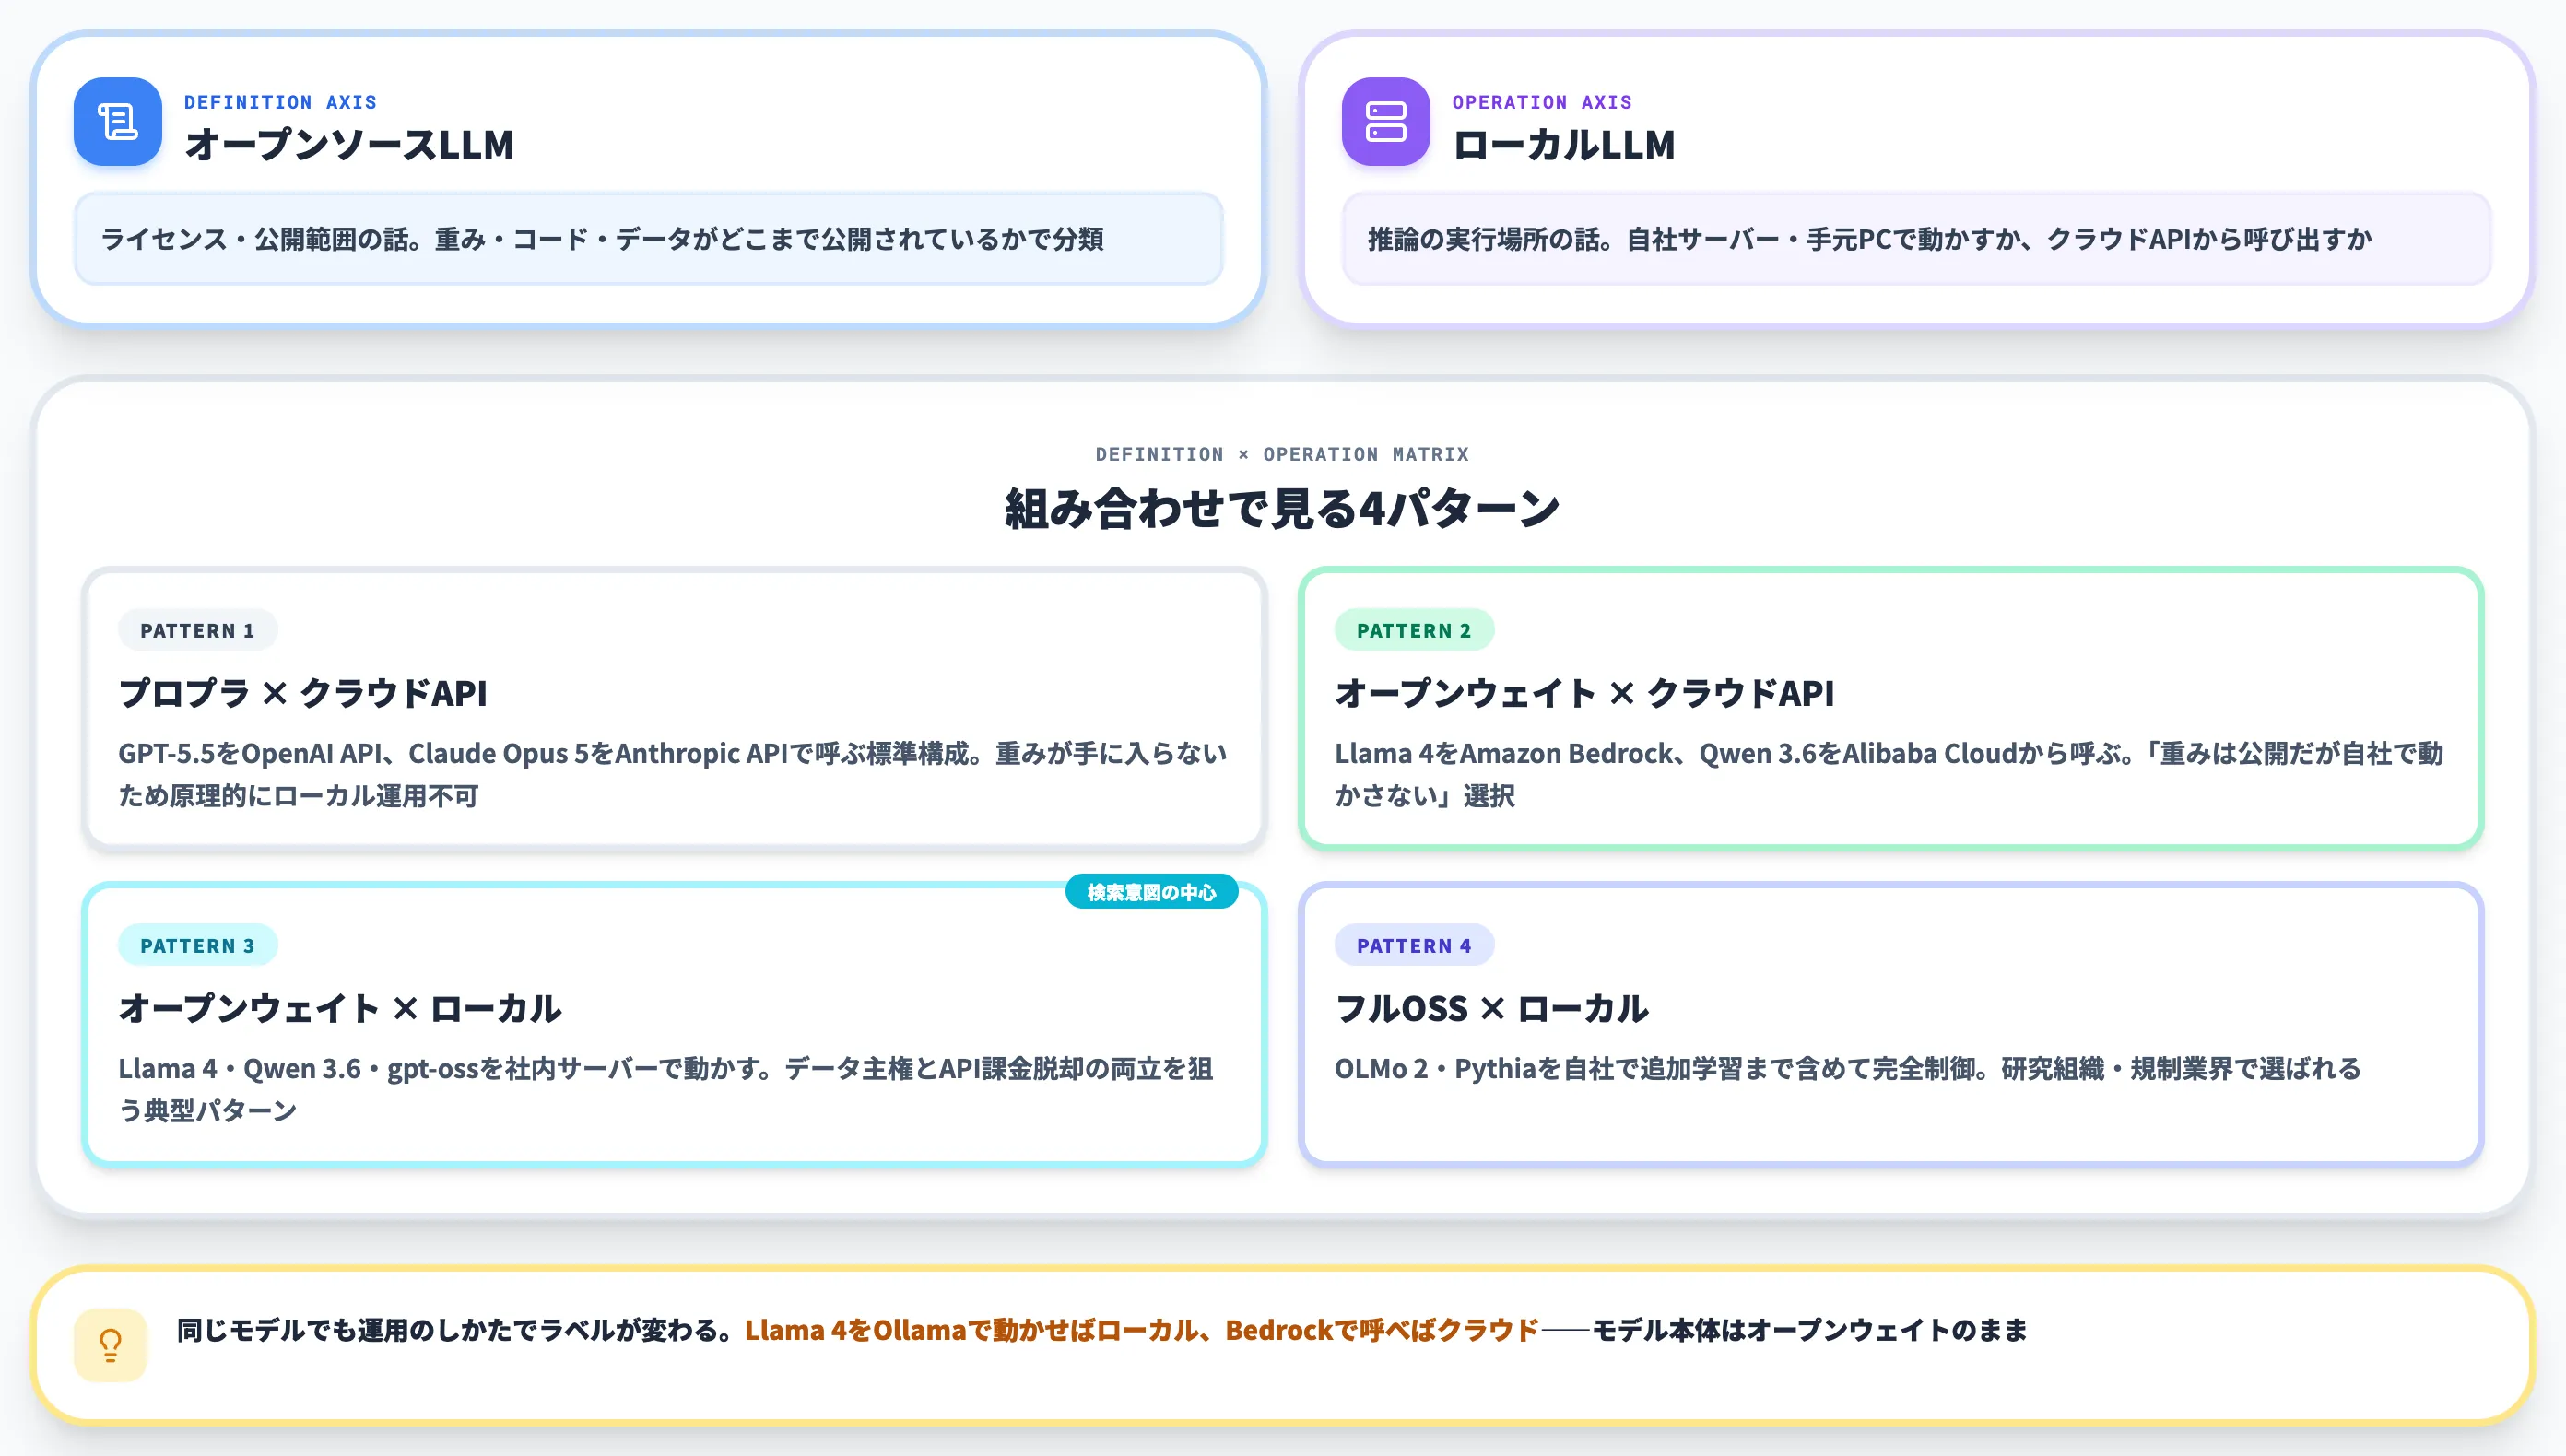Click the GPT-5.5をOpenAI API description text

(673, 774)
